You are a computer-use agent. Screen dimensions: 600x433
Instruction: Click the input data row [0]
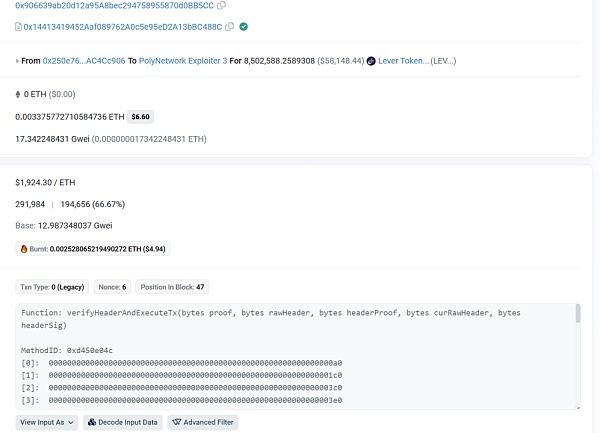[x=182, y=363]
